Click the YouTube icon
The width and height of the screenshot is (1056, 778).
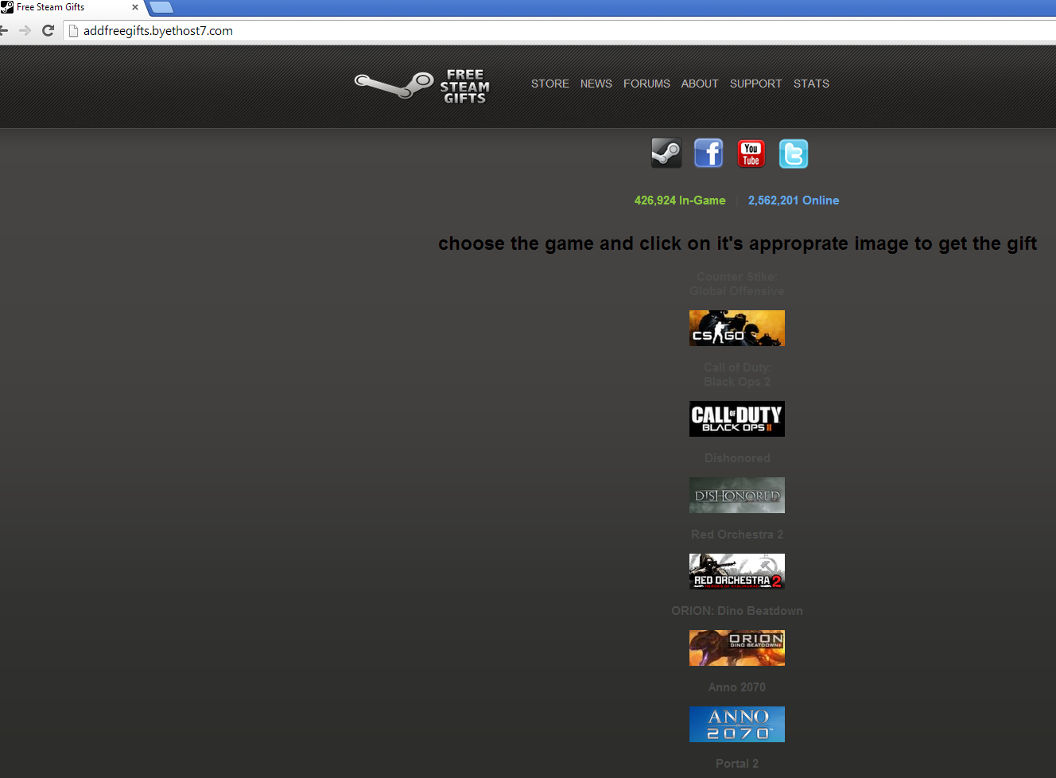pos(751,154)
